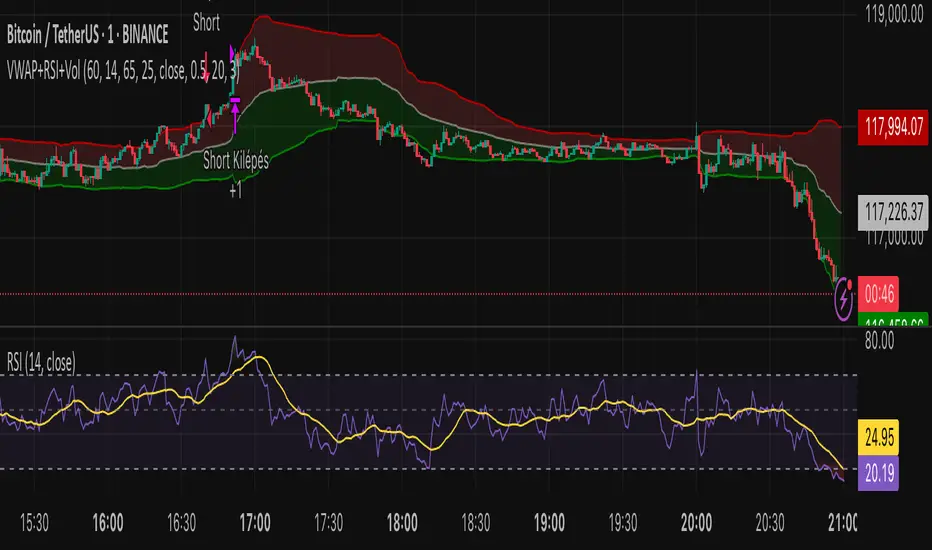Click the purple lightning replay icon
Screen dimensions: 932x550
point(843,300)
